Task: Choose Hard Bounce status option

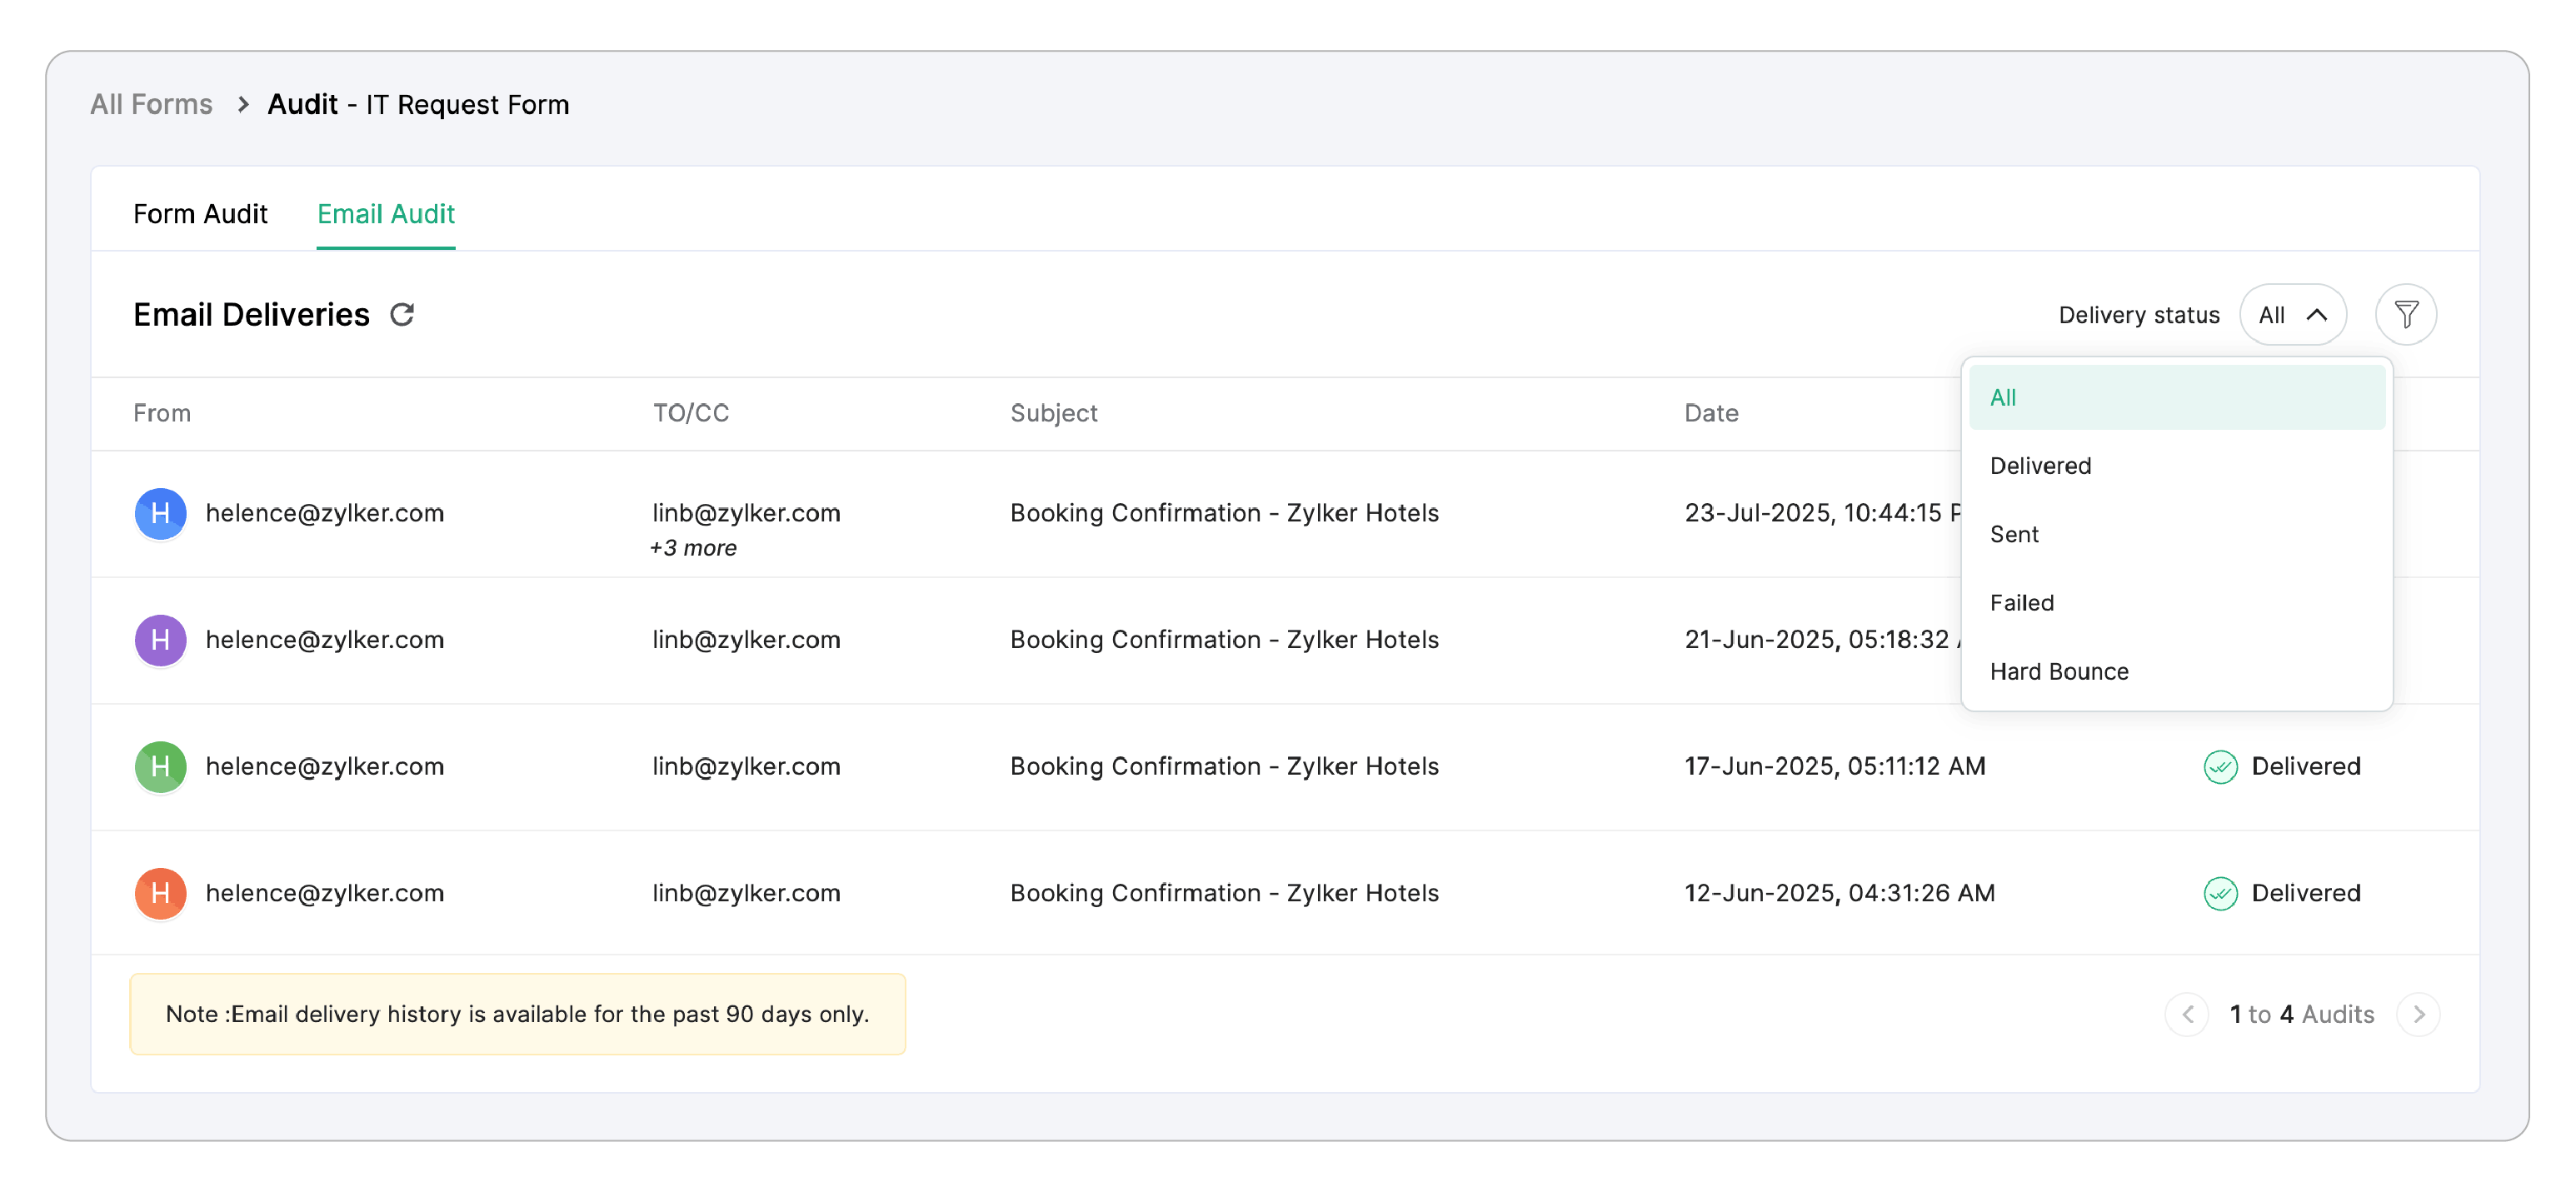Action: (2176, 672)
